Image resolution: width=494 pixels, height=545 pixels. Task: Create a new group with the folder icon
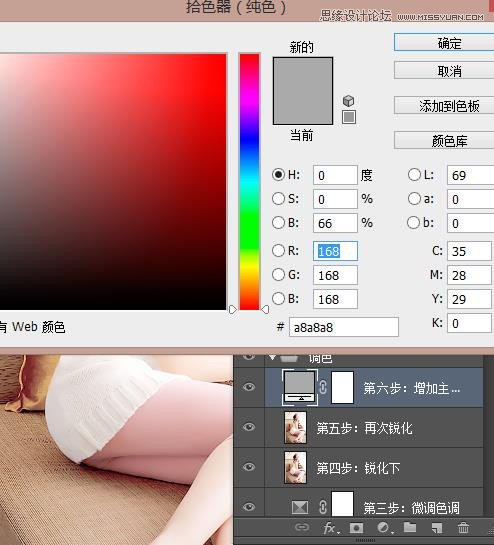coord(410,527)
